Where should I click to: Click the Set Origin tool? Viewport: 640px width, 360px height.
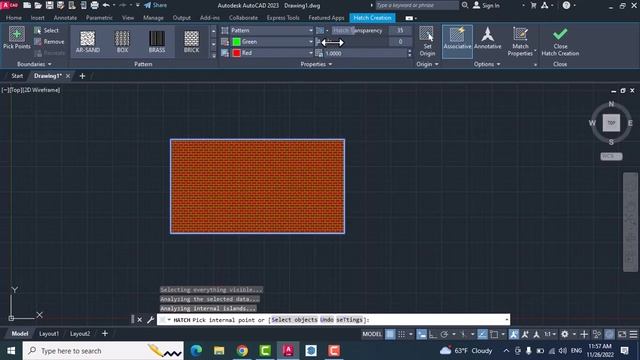(x=427, y=41)
